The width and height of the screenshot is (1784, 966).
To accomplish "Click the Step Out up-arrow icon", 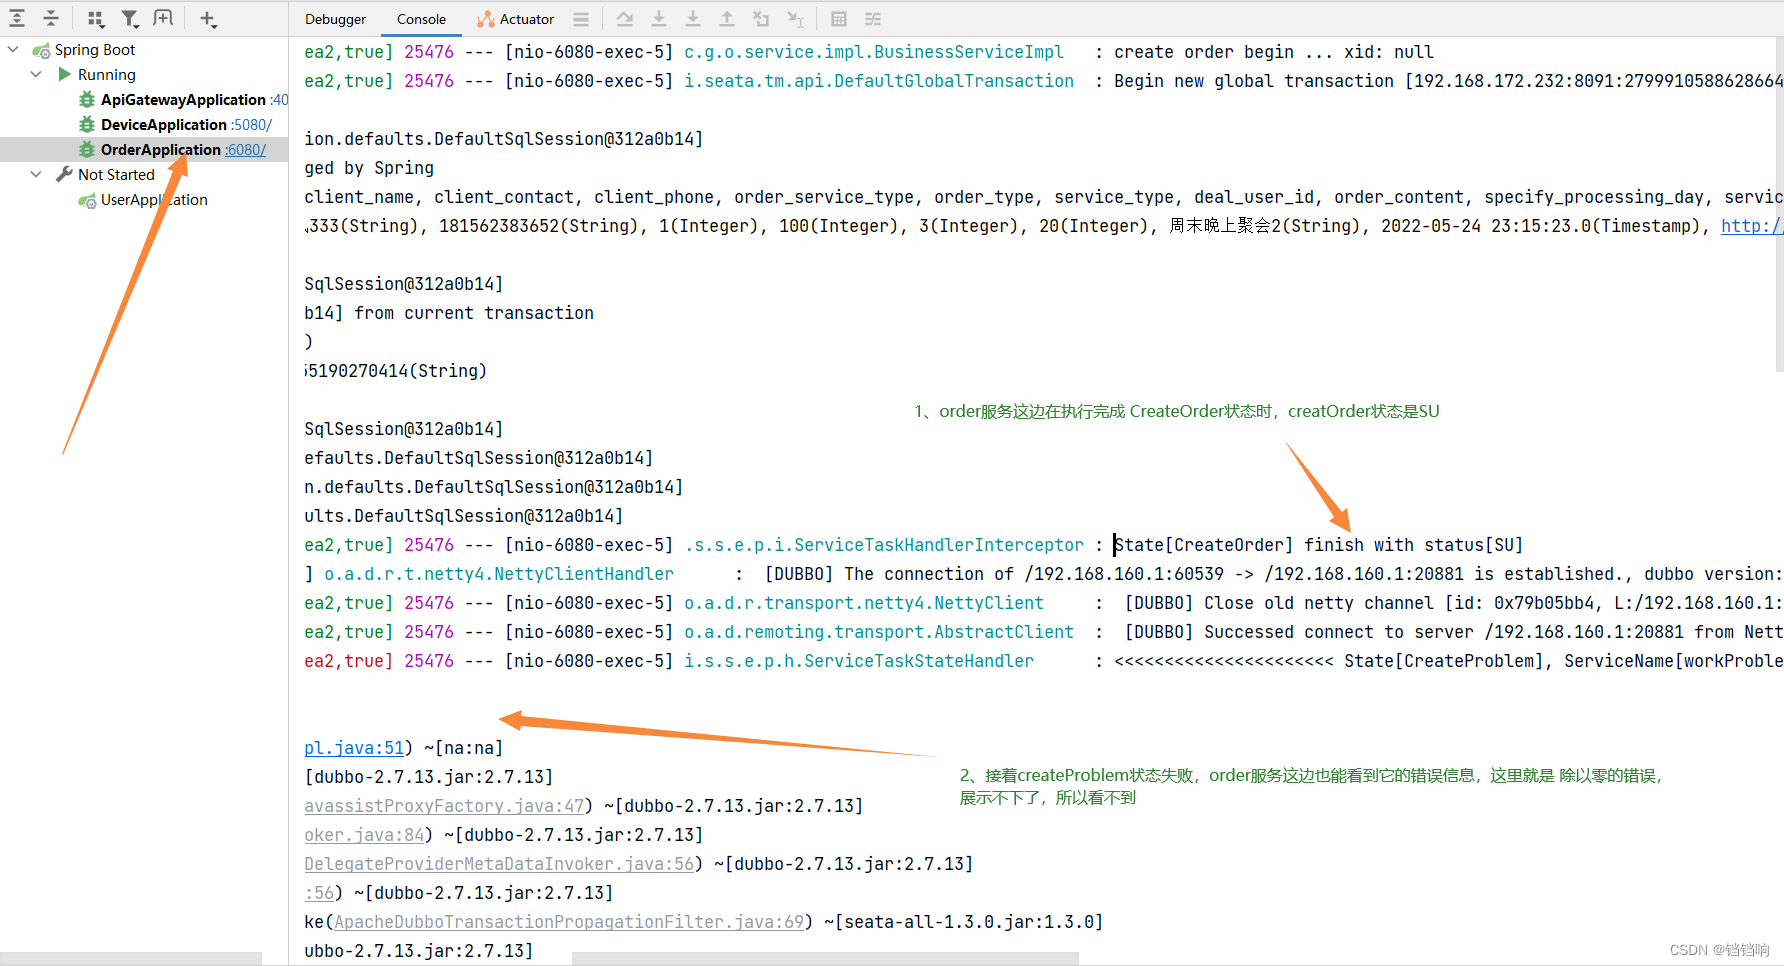I will click(x=727, y=19).
